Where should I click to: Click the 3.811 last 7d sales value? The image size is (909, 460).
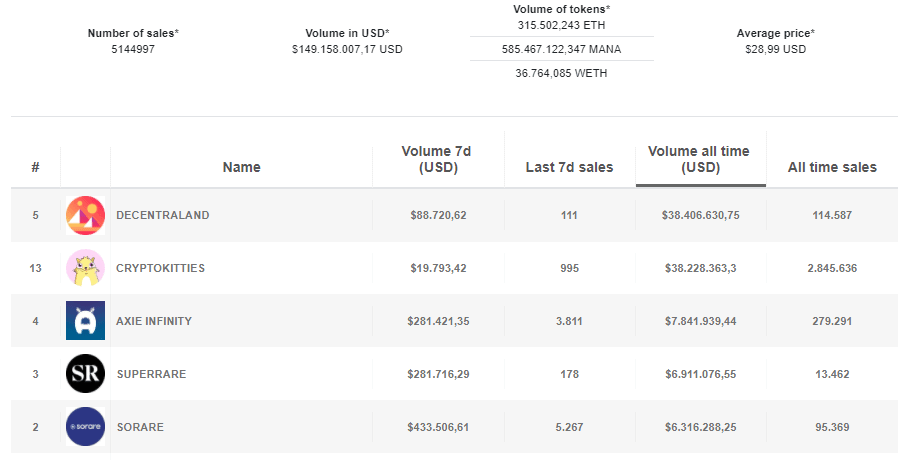(x=569, y=321)
